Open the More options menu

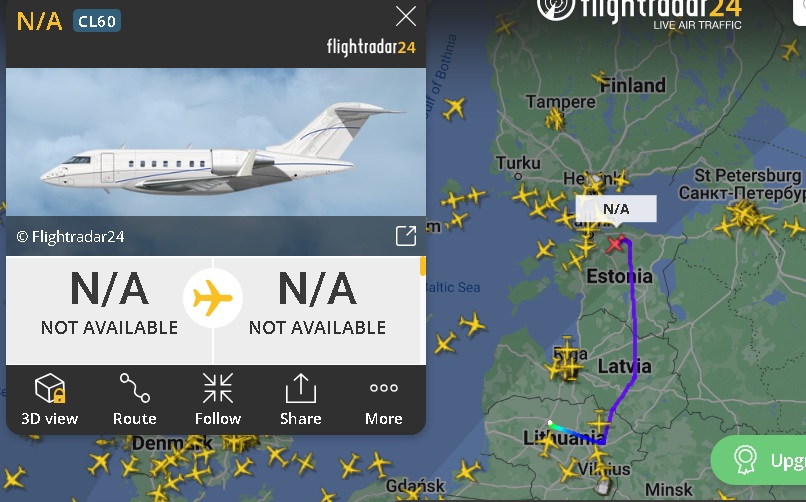click(x=383, y=399)
